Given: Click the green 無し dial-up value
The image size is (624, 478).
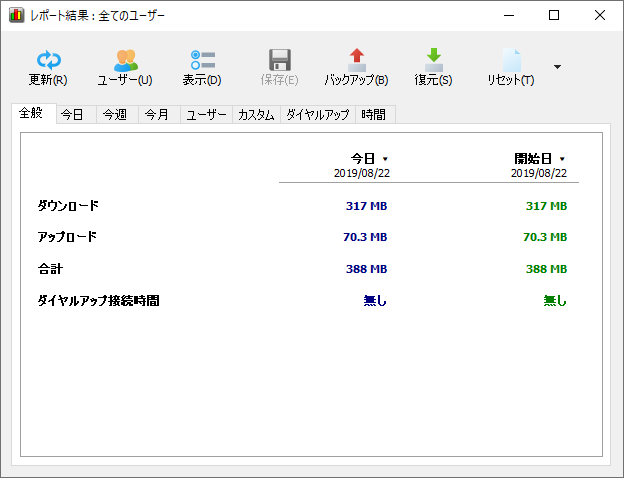Looking at the screenshot, I should click(x=555, y=300).
